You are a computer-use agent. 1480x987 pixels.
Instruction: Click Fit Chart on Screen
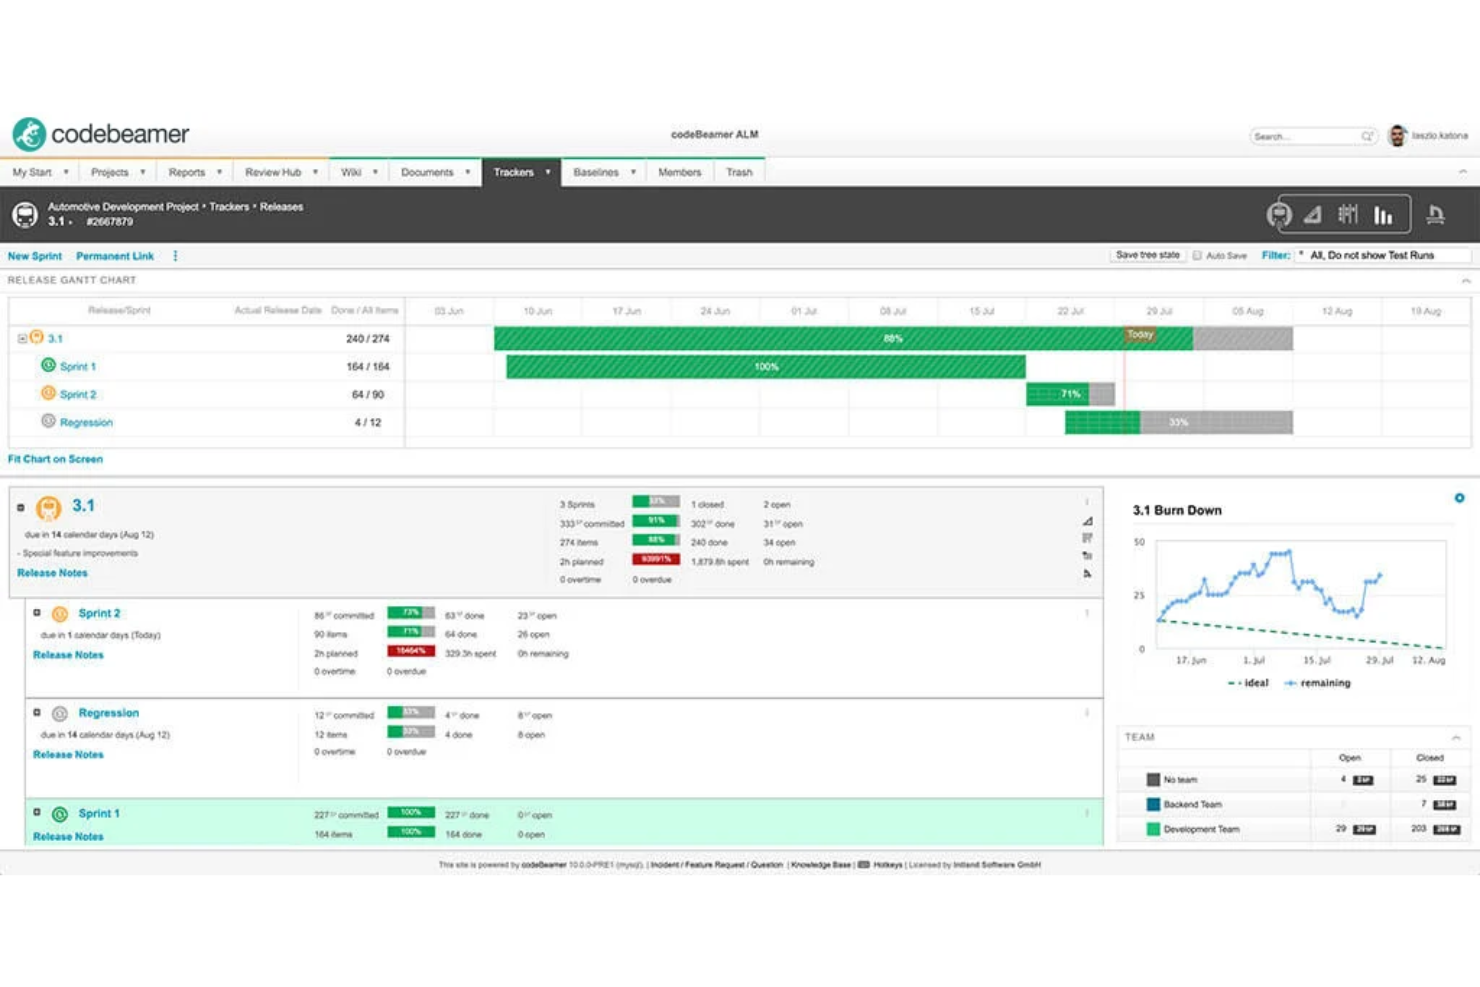pos(55,459)
